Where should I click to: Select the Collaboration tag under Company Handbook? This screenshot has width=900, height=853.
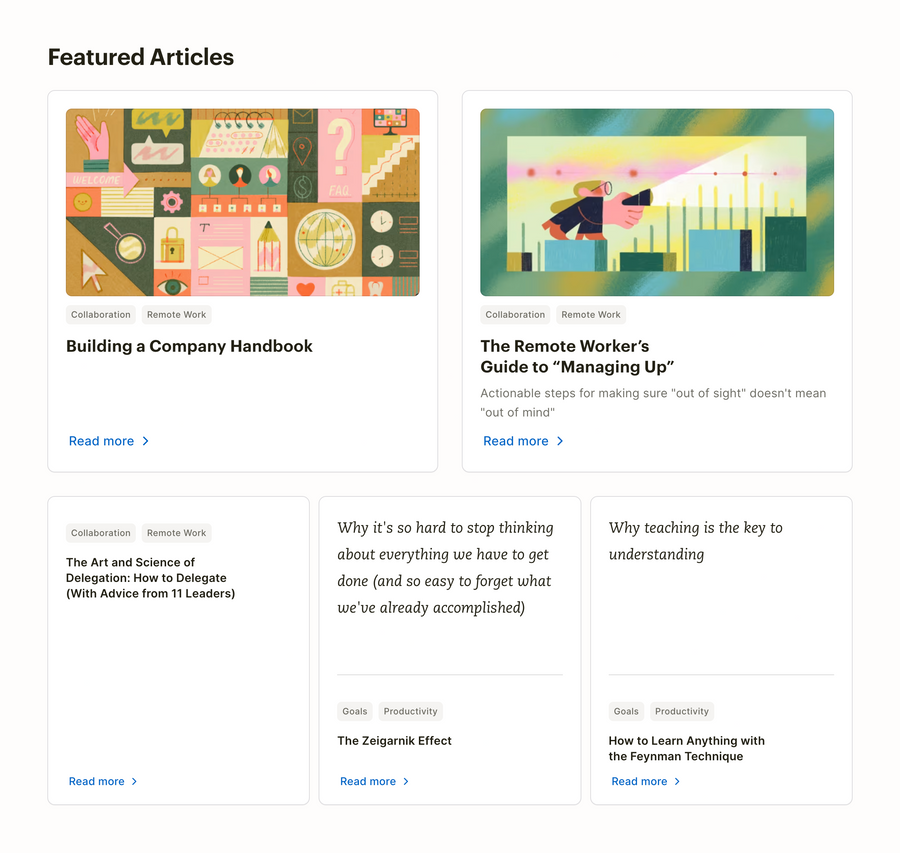tap(100, 314)
